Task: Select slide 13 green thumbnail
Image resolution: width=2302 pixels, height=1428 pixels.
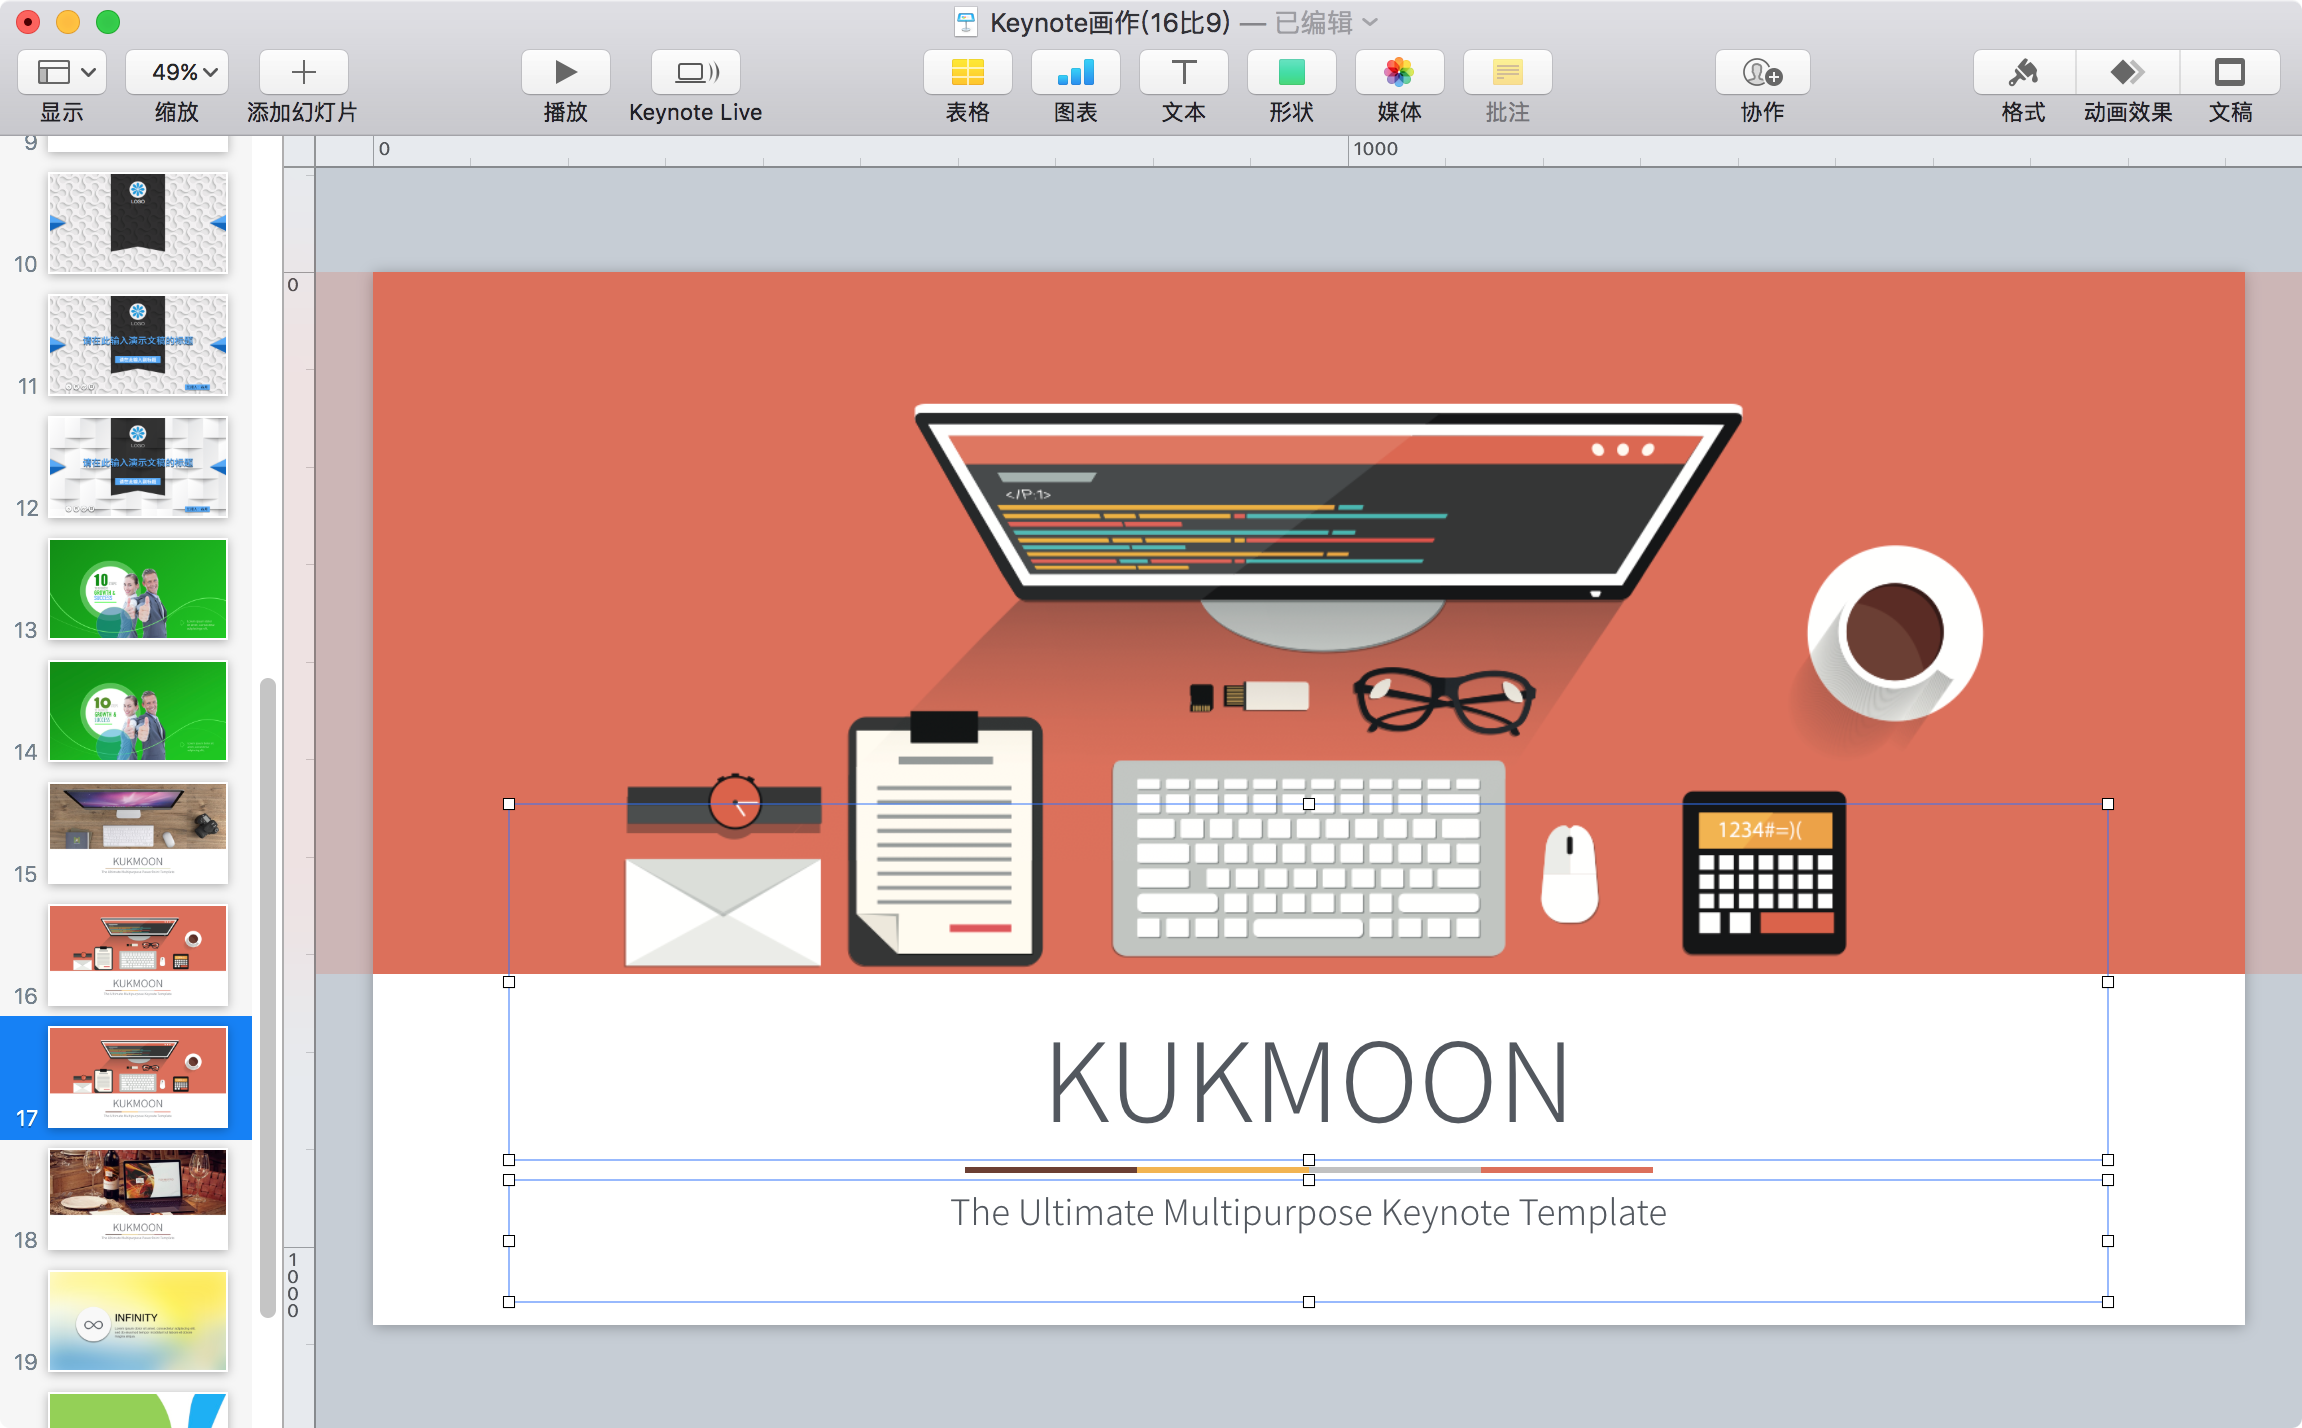Action: (138, 589)
